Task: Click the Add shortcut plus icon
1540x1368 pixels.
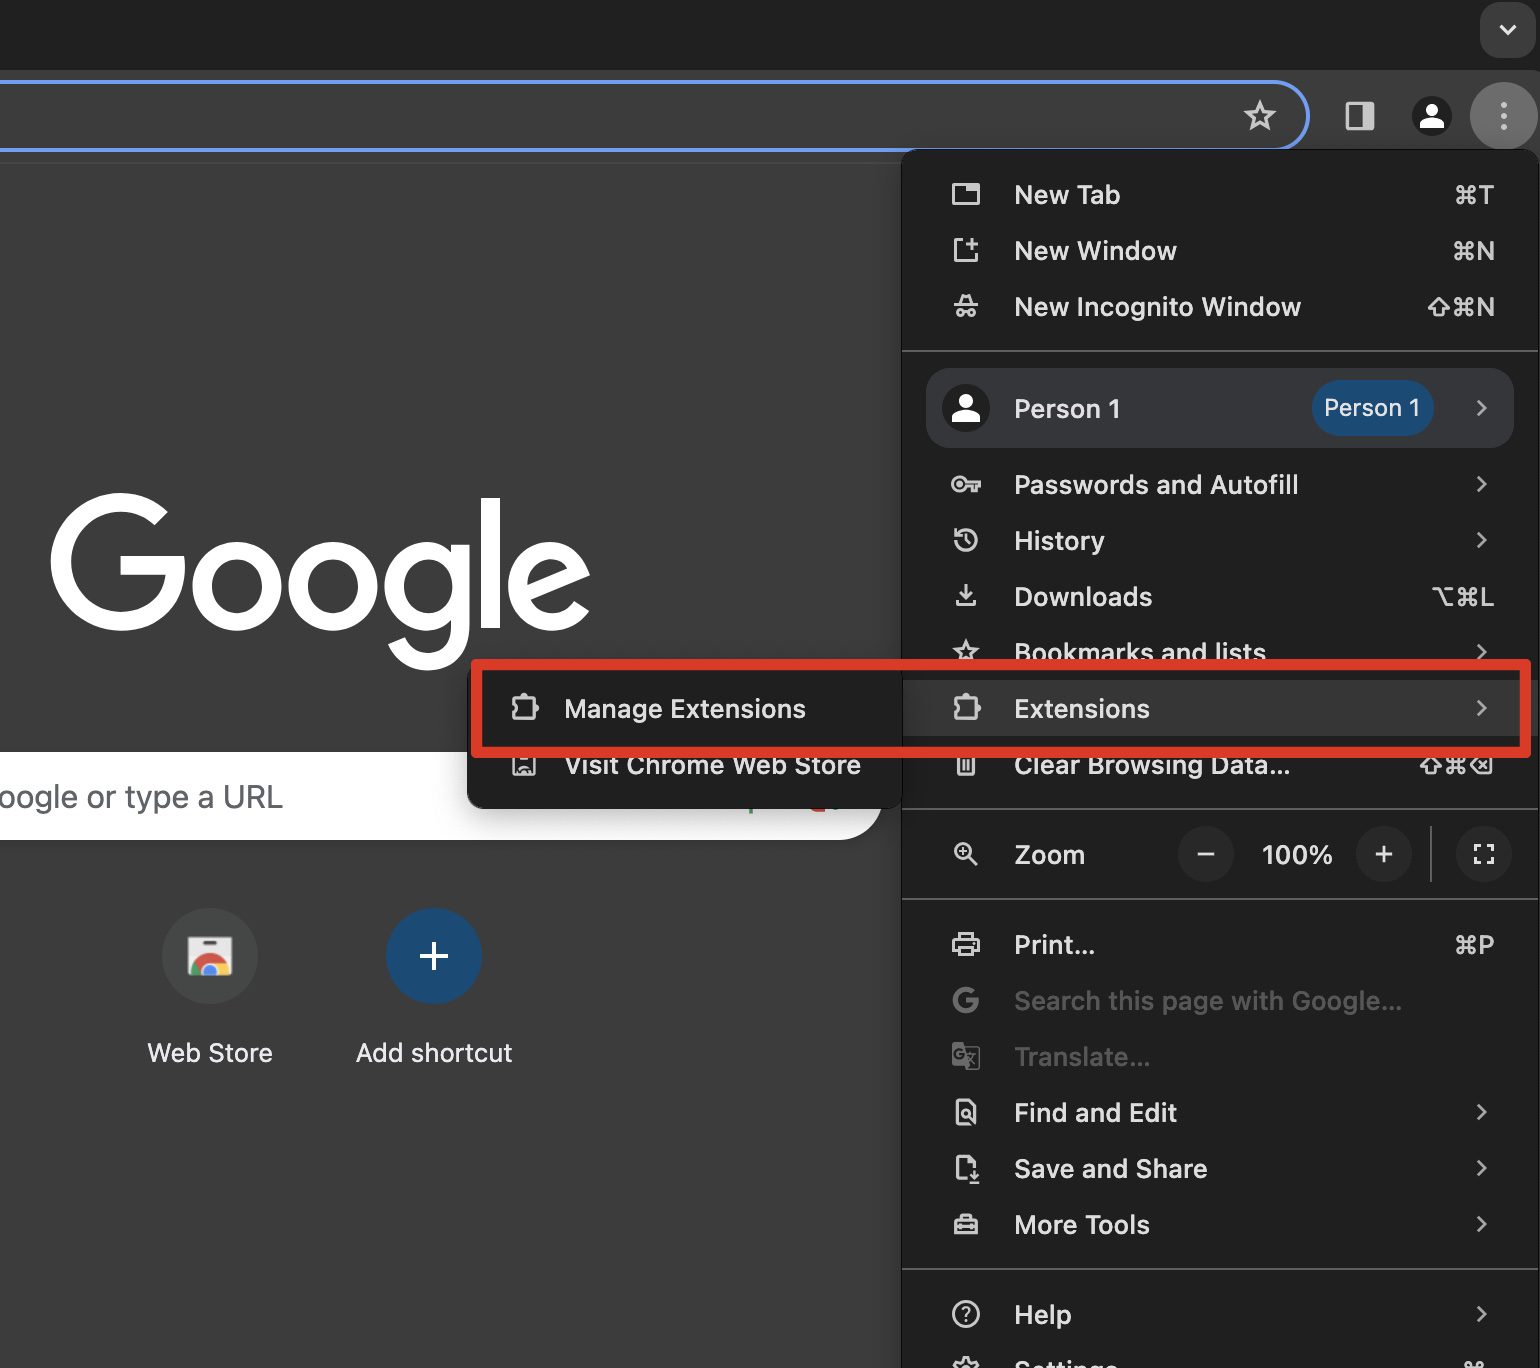Action: click(434, 956)
